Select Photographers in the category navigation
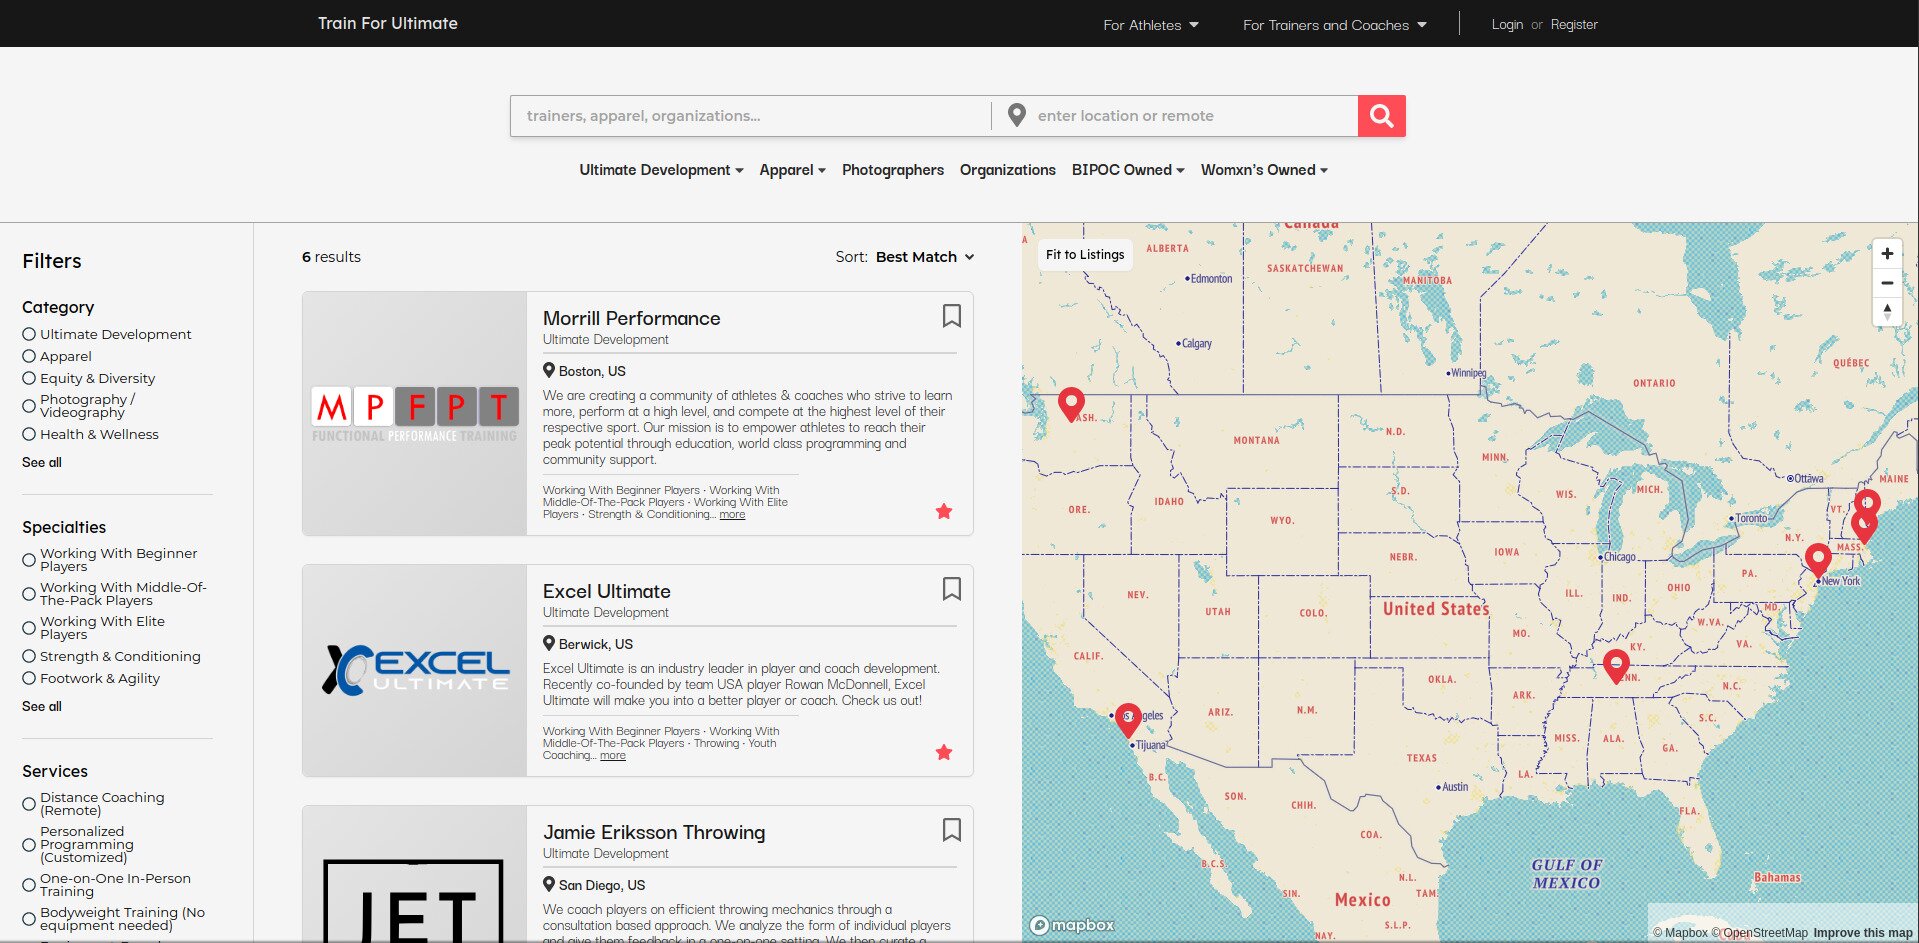Image resolution: width=1919 pixels, height=943 pixels. point(892,170)
